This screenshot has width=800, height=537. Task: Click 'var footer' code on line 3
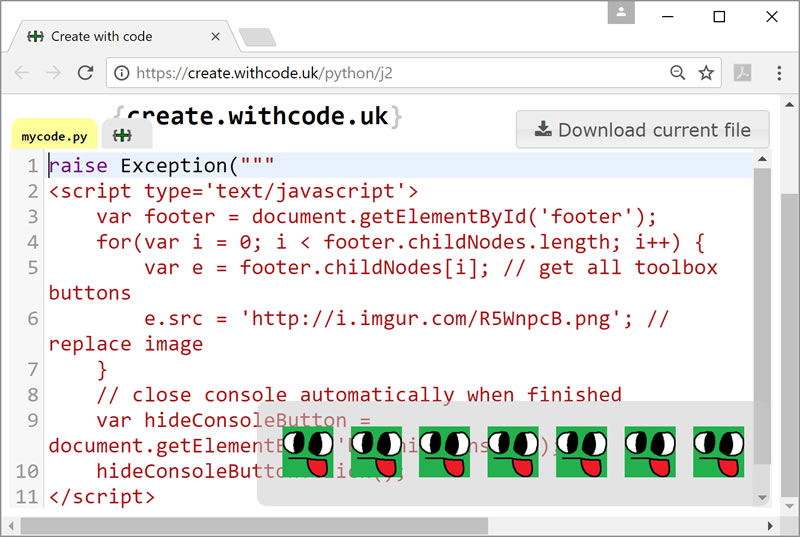point(376,217)
